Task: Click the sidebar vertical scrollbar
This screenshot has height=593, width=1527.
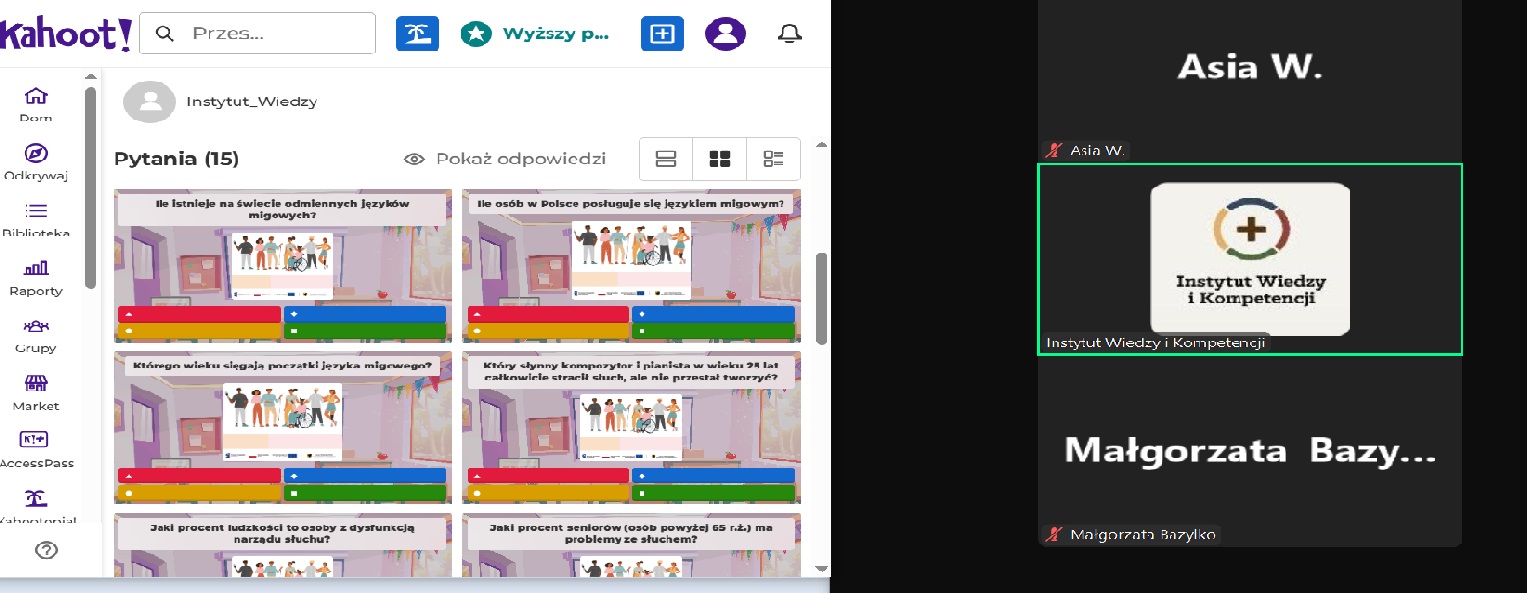Action: point(90,188)
